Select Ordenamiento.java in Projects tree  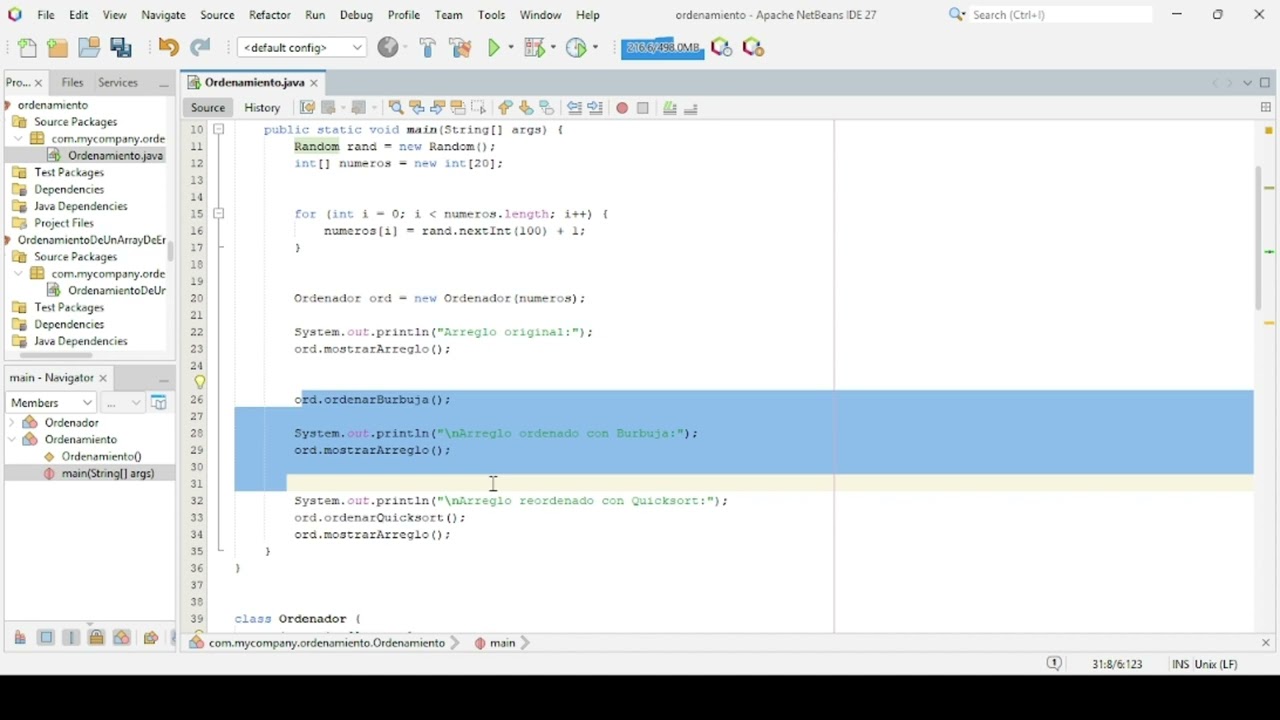[x=115, y=156]
